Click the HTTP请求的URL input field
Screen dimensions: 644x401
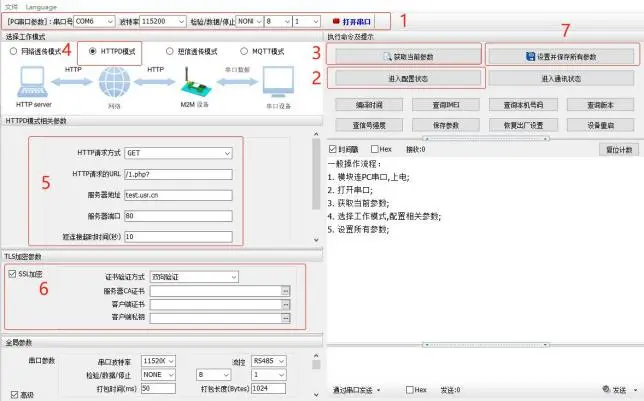[178, 174]
